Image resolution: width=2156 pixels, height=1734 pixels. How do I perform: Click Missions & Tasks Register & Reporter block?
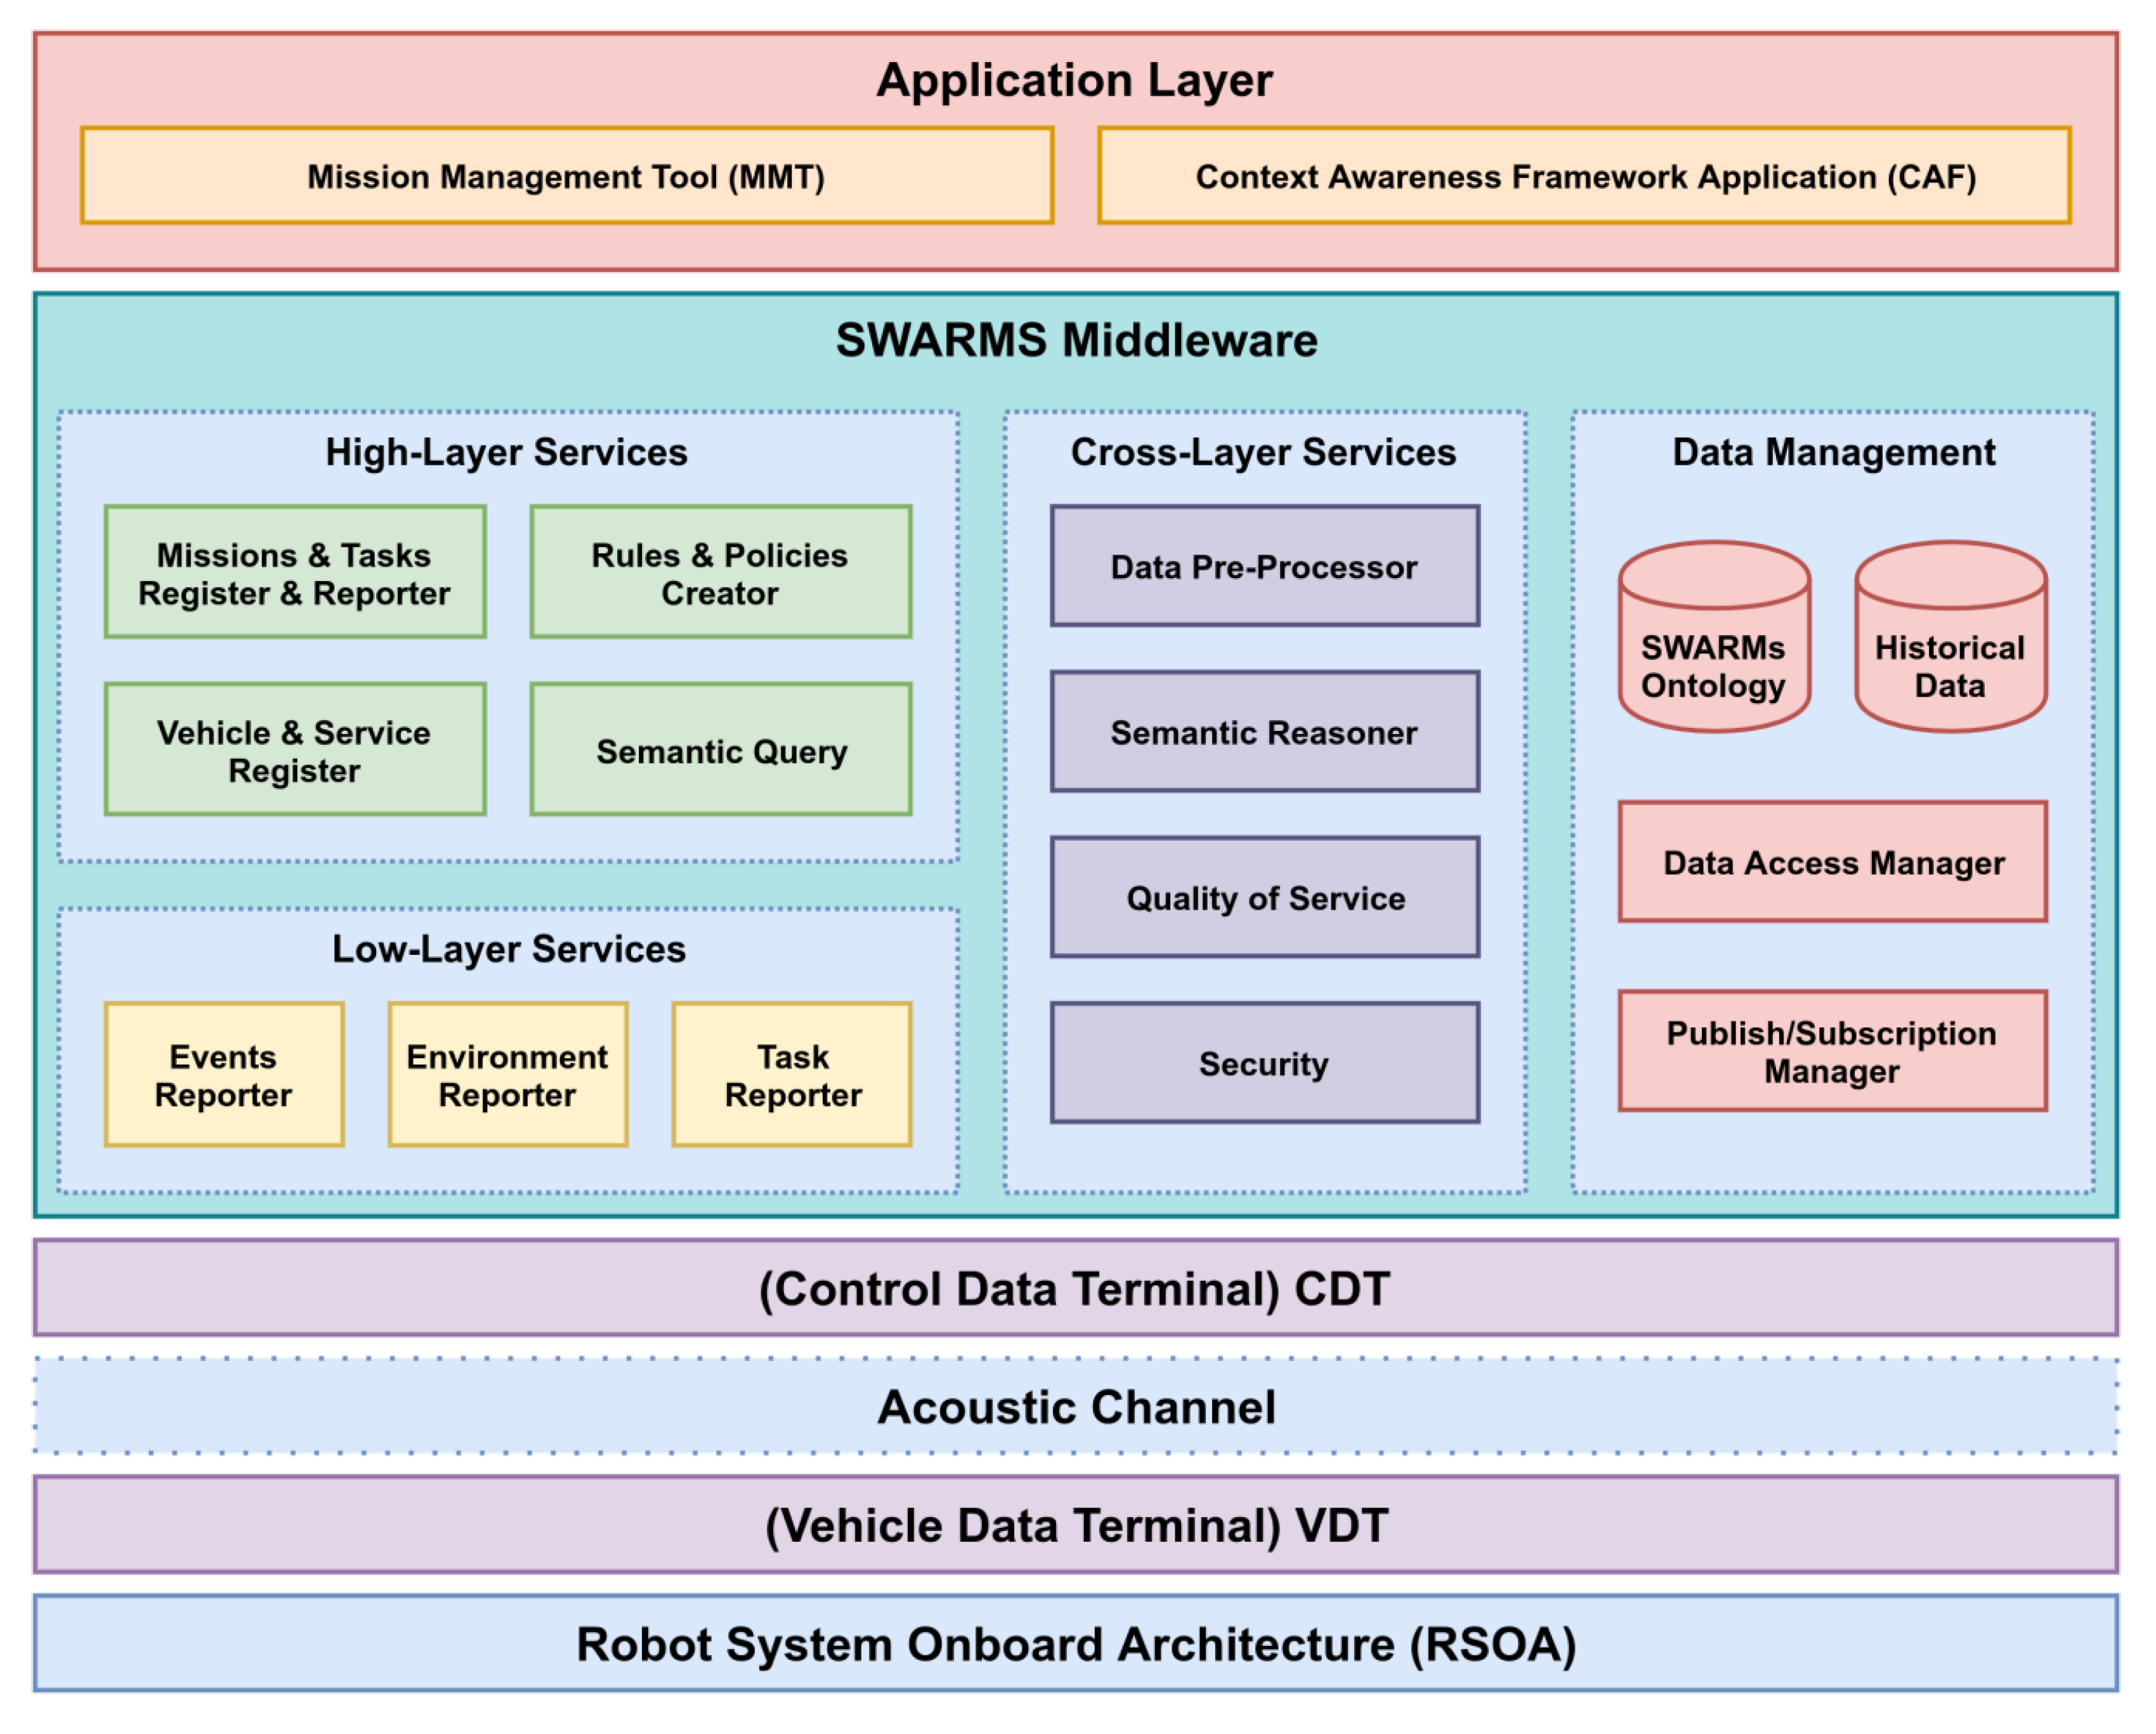click(x=295, y=572)
